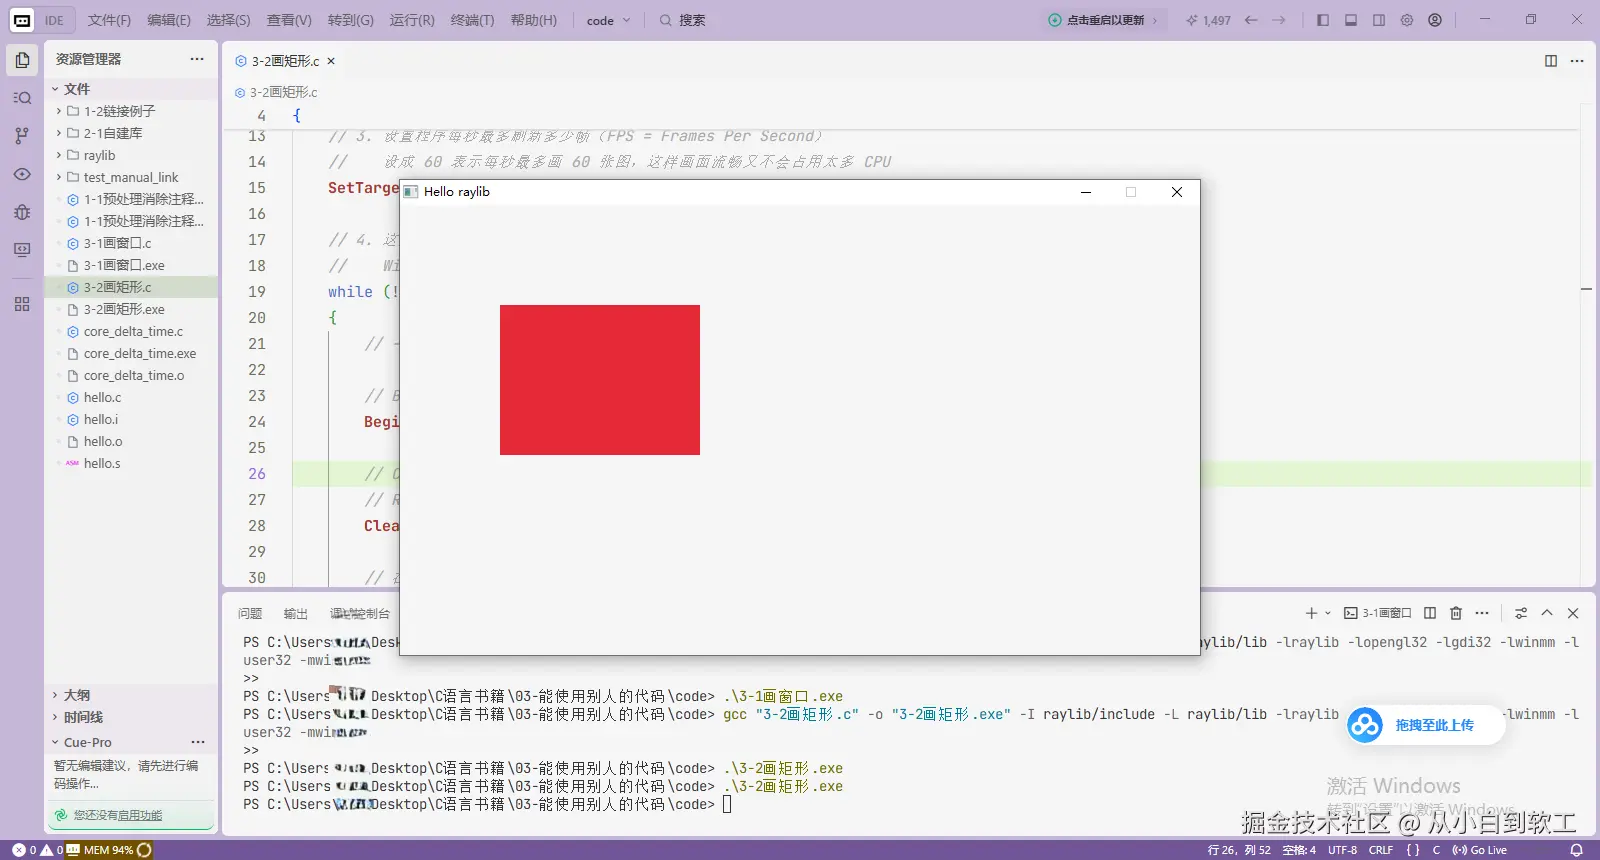This screenshot has width=1600, height=860.
Task: Toggle the secondary sidebar visibility
Action: tap(1379, 20)
